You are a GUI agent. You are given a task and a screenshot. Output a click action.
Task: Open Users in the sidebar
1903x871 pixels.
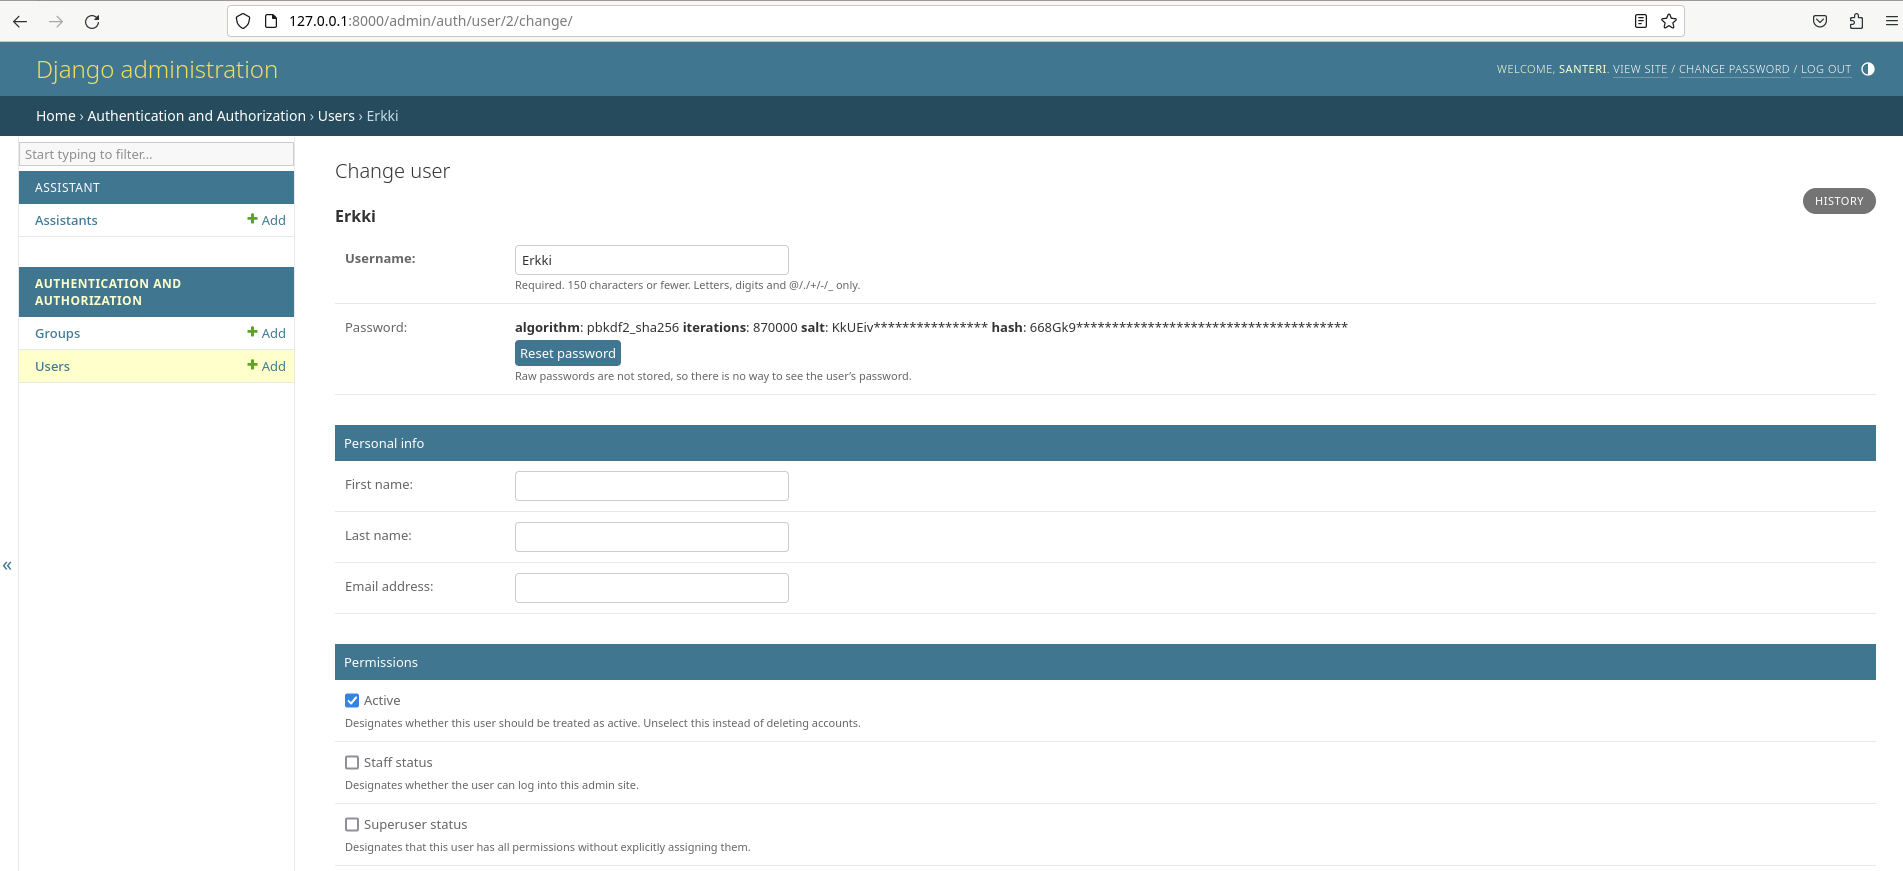[52, 367]
